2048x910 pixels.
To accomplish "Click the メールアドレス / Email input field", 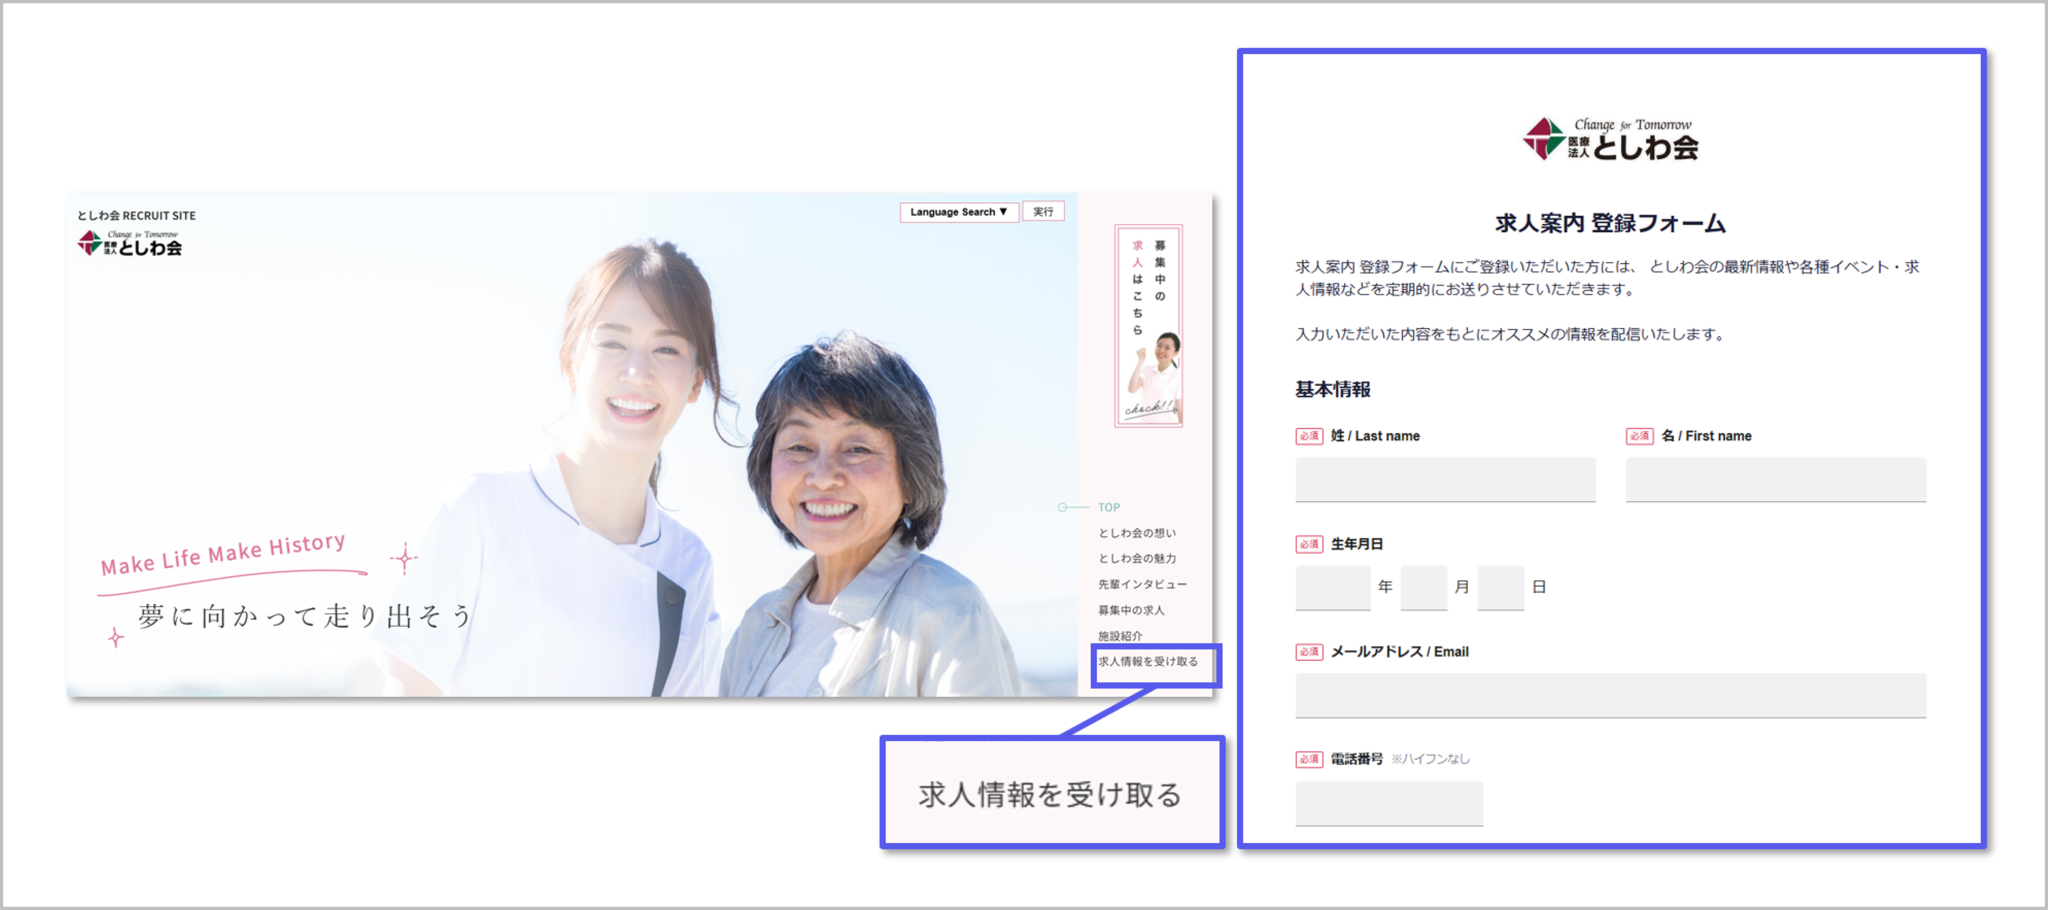I will tap(1610, 694).
